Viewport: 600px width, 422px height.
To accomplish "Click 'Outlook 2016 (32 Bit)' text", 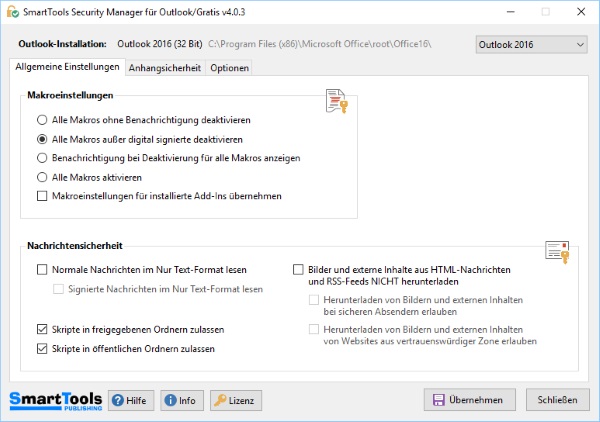I will click(160, 44).
